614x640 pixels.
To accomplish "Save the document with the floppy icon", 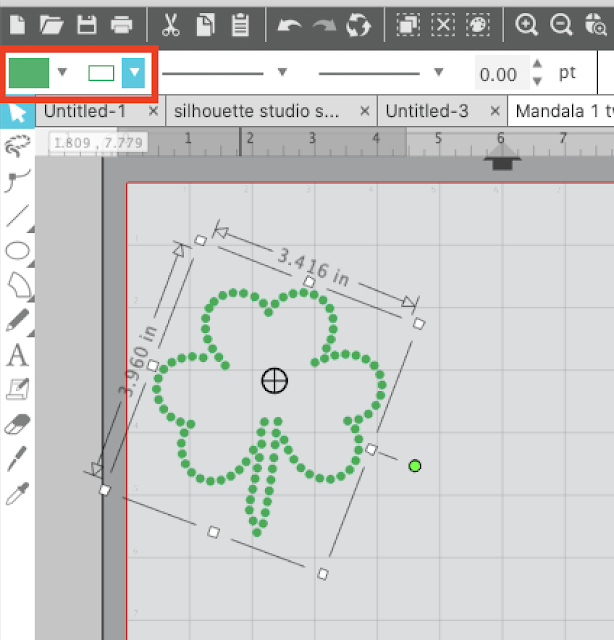I will pos(87,25).
